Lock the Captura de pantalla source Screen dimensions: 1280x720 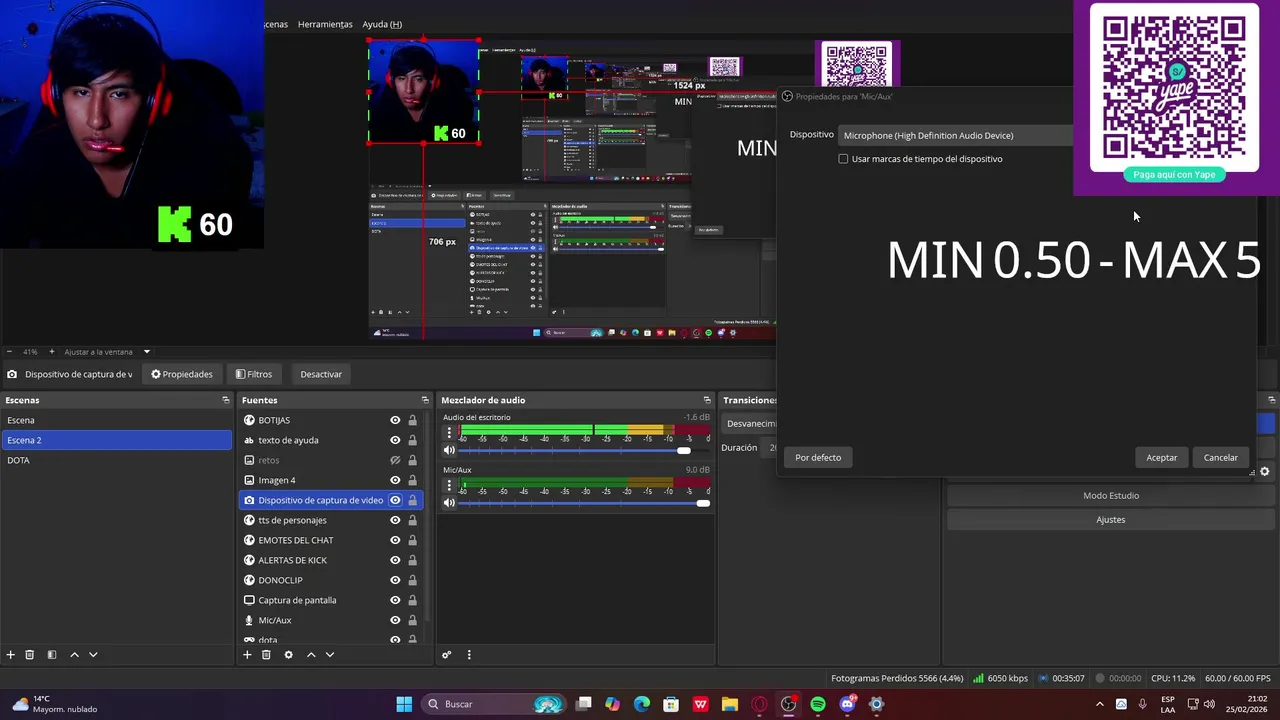point(412,600)
